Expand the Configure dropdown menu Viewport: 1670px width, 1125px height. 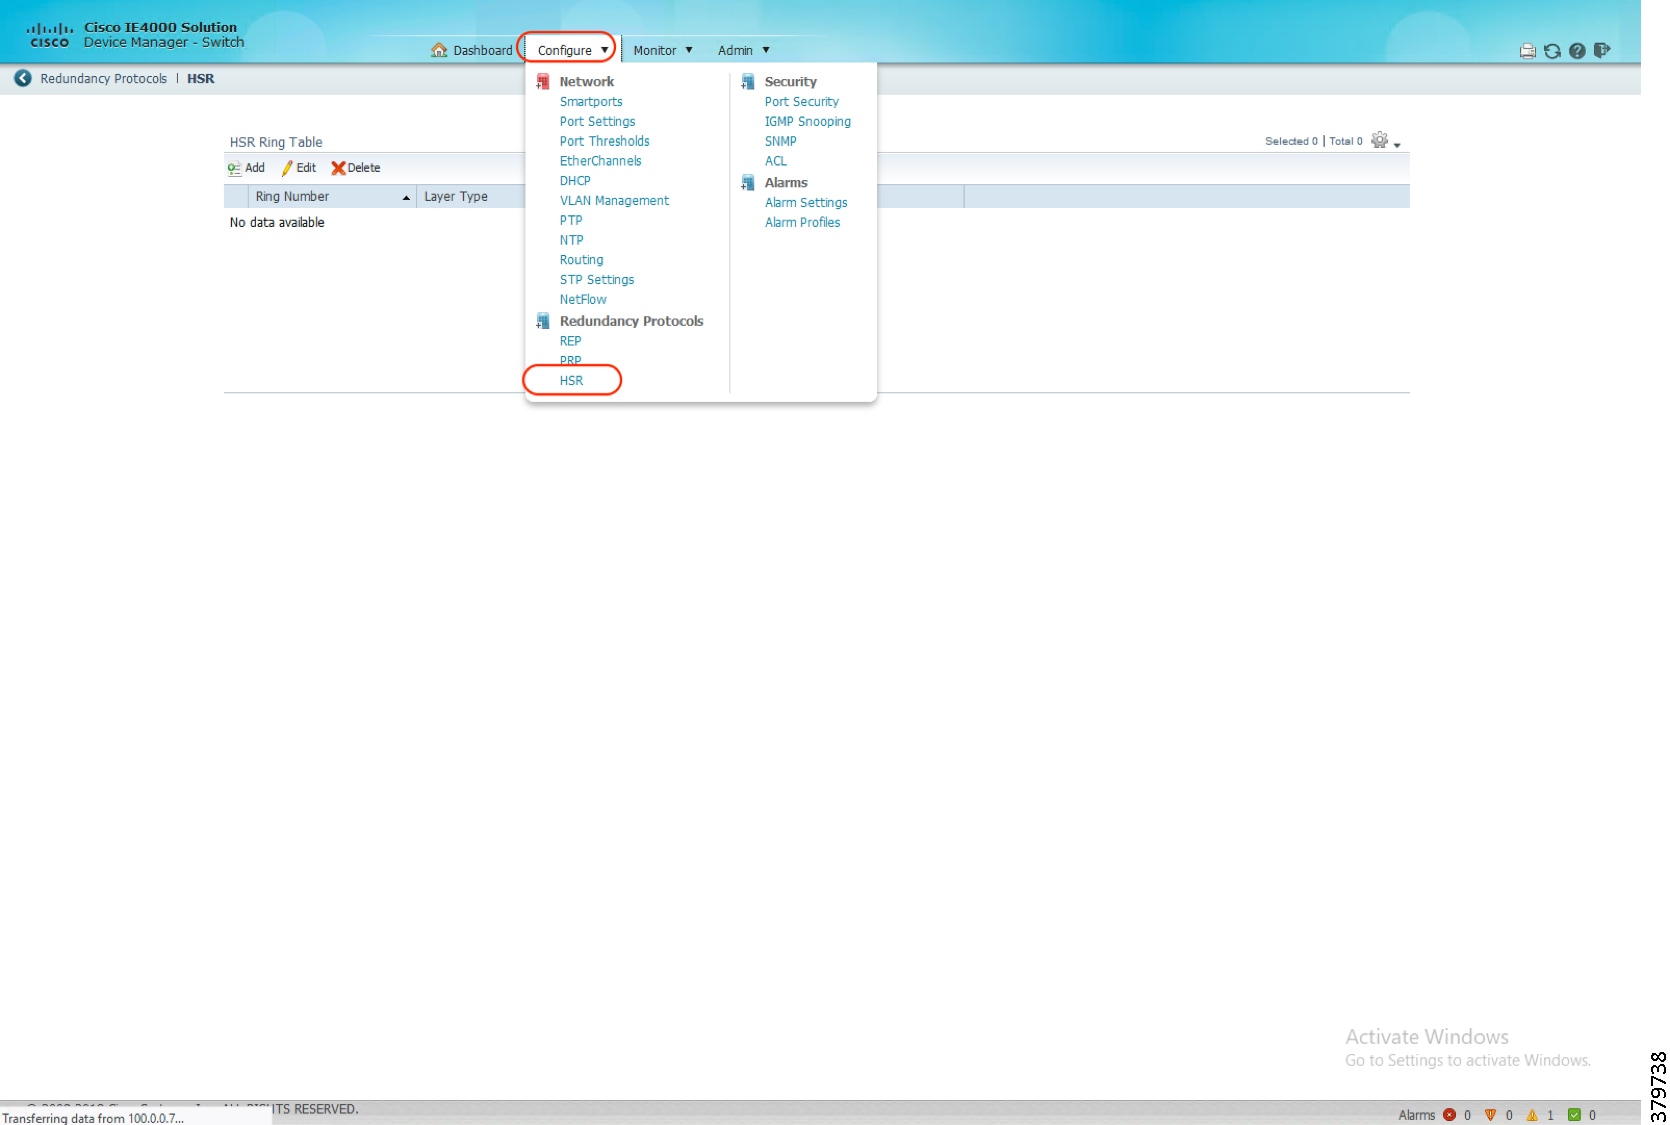tap(571, 50)
